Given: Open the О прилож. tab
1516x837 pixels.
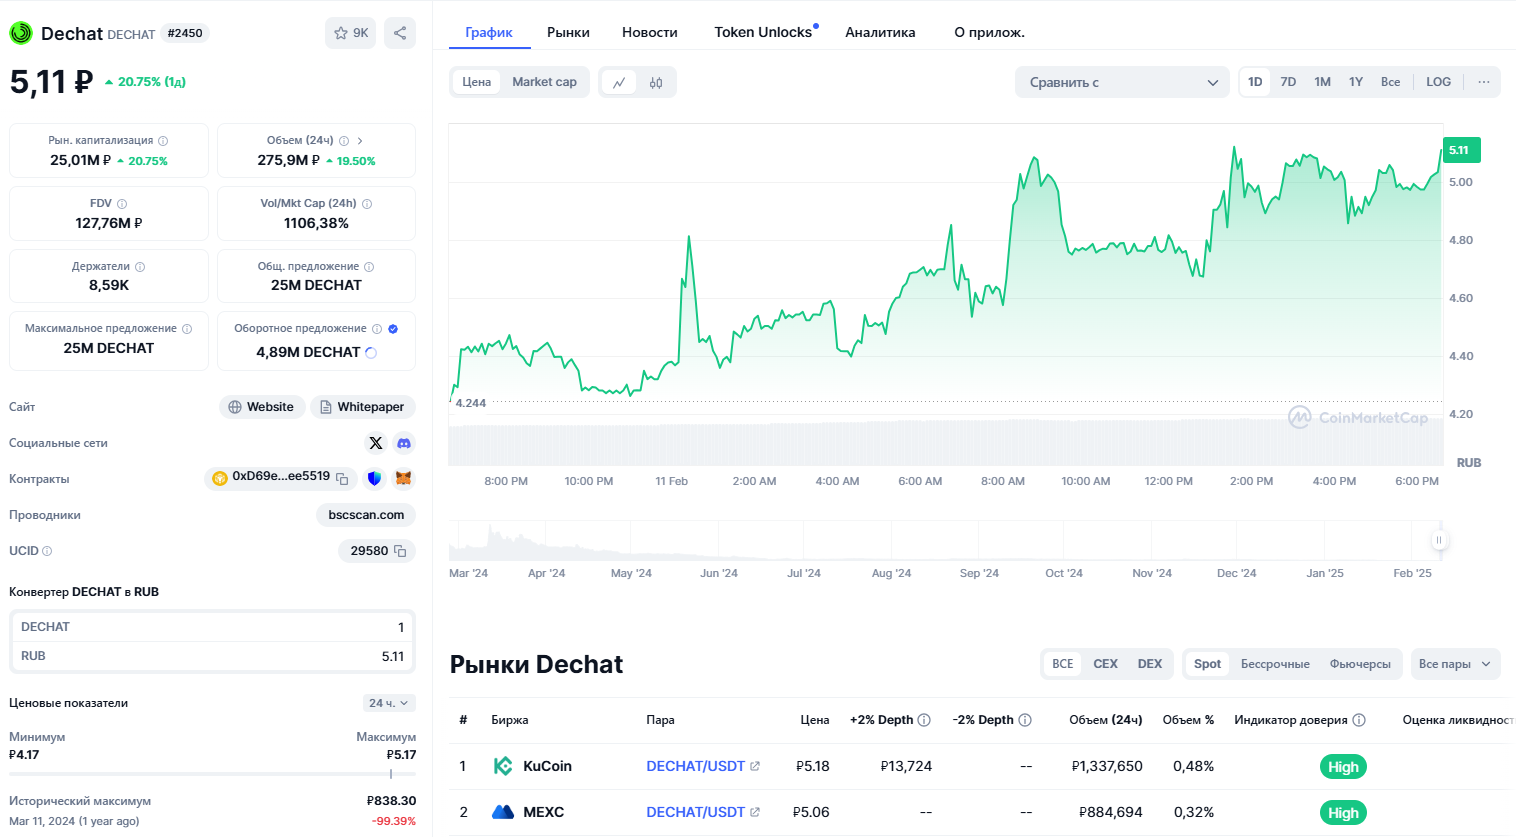Looking at the screenshot, I should pyautogui.click(x=989, y=32).
